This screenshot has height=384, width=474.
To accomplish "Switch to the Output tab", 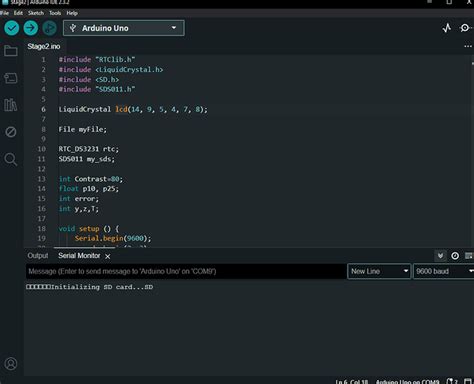I will (38, 256).
